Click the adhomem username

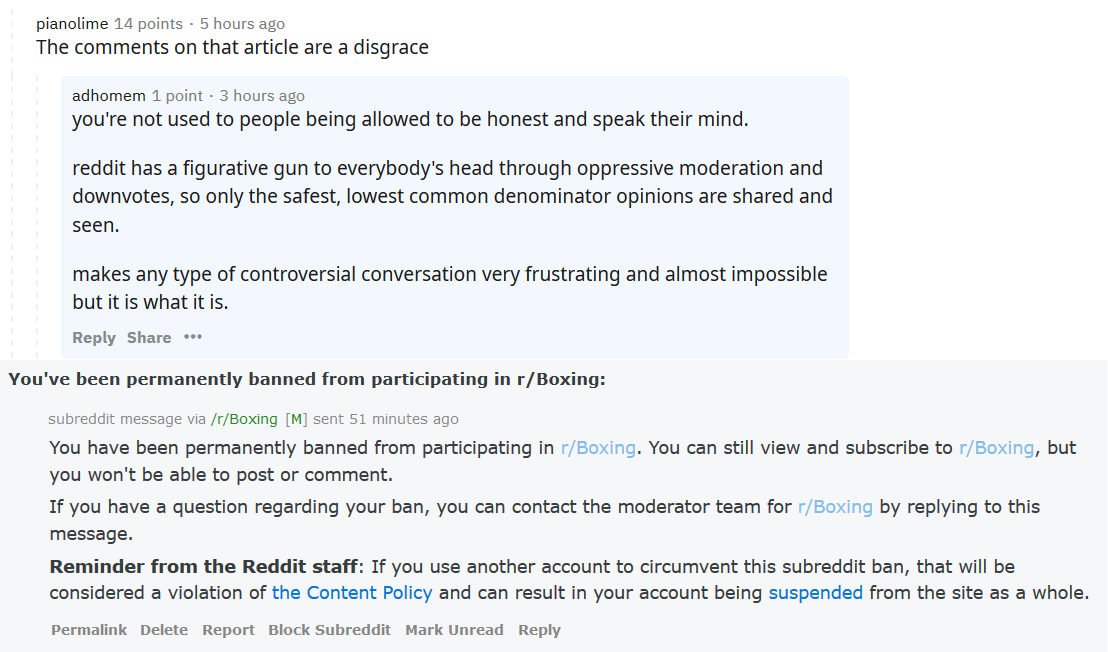(x=109, y=95)
